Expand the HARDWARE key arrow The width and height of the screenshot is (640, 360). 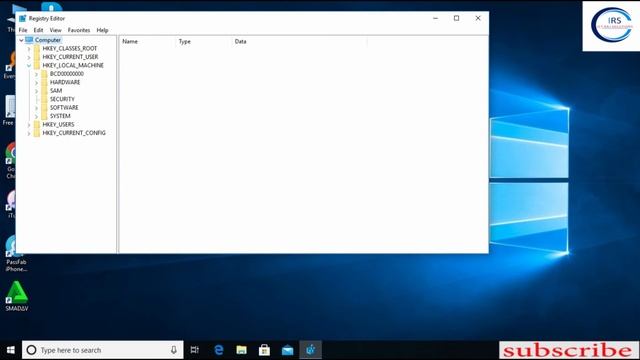point(36,82)
